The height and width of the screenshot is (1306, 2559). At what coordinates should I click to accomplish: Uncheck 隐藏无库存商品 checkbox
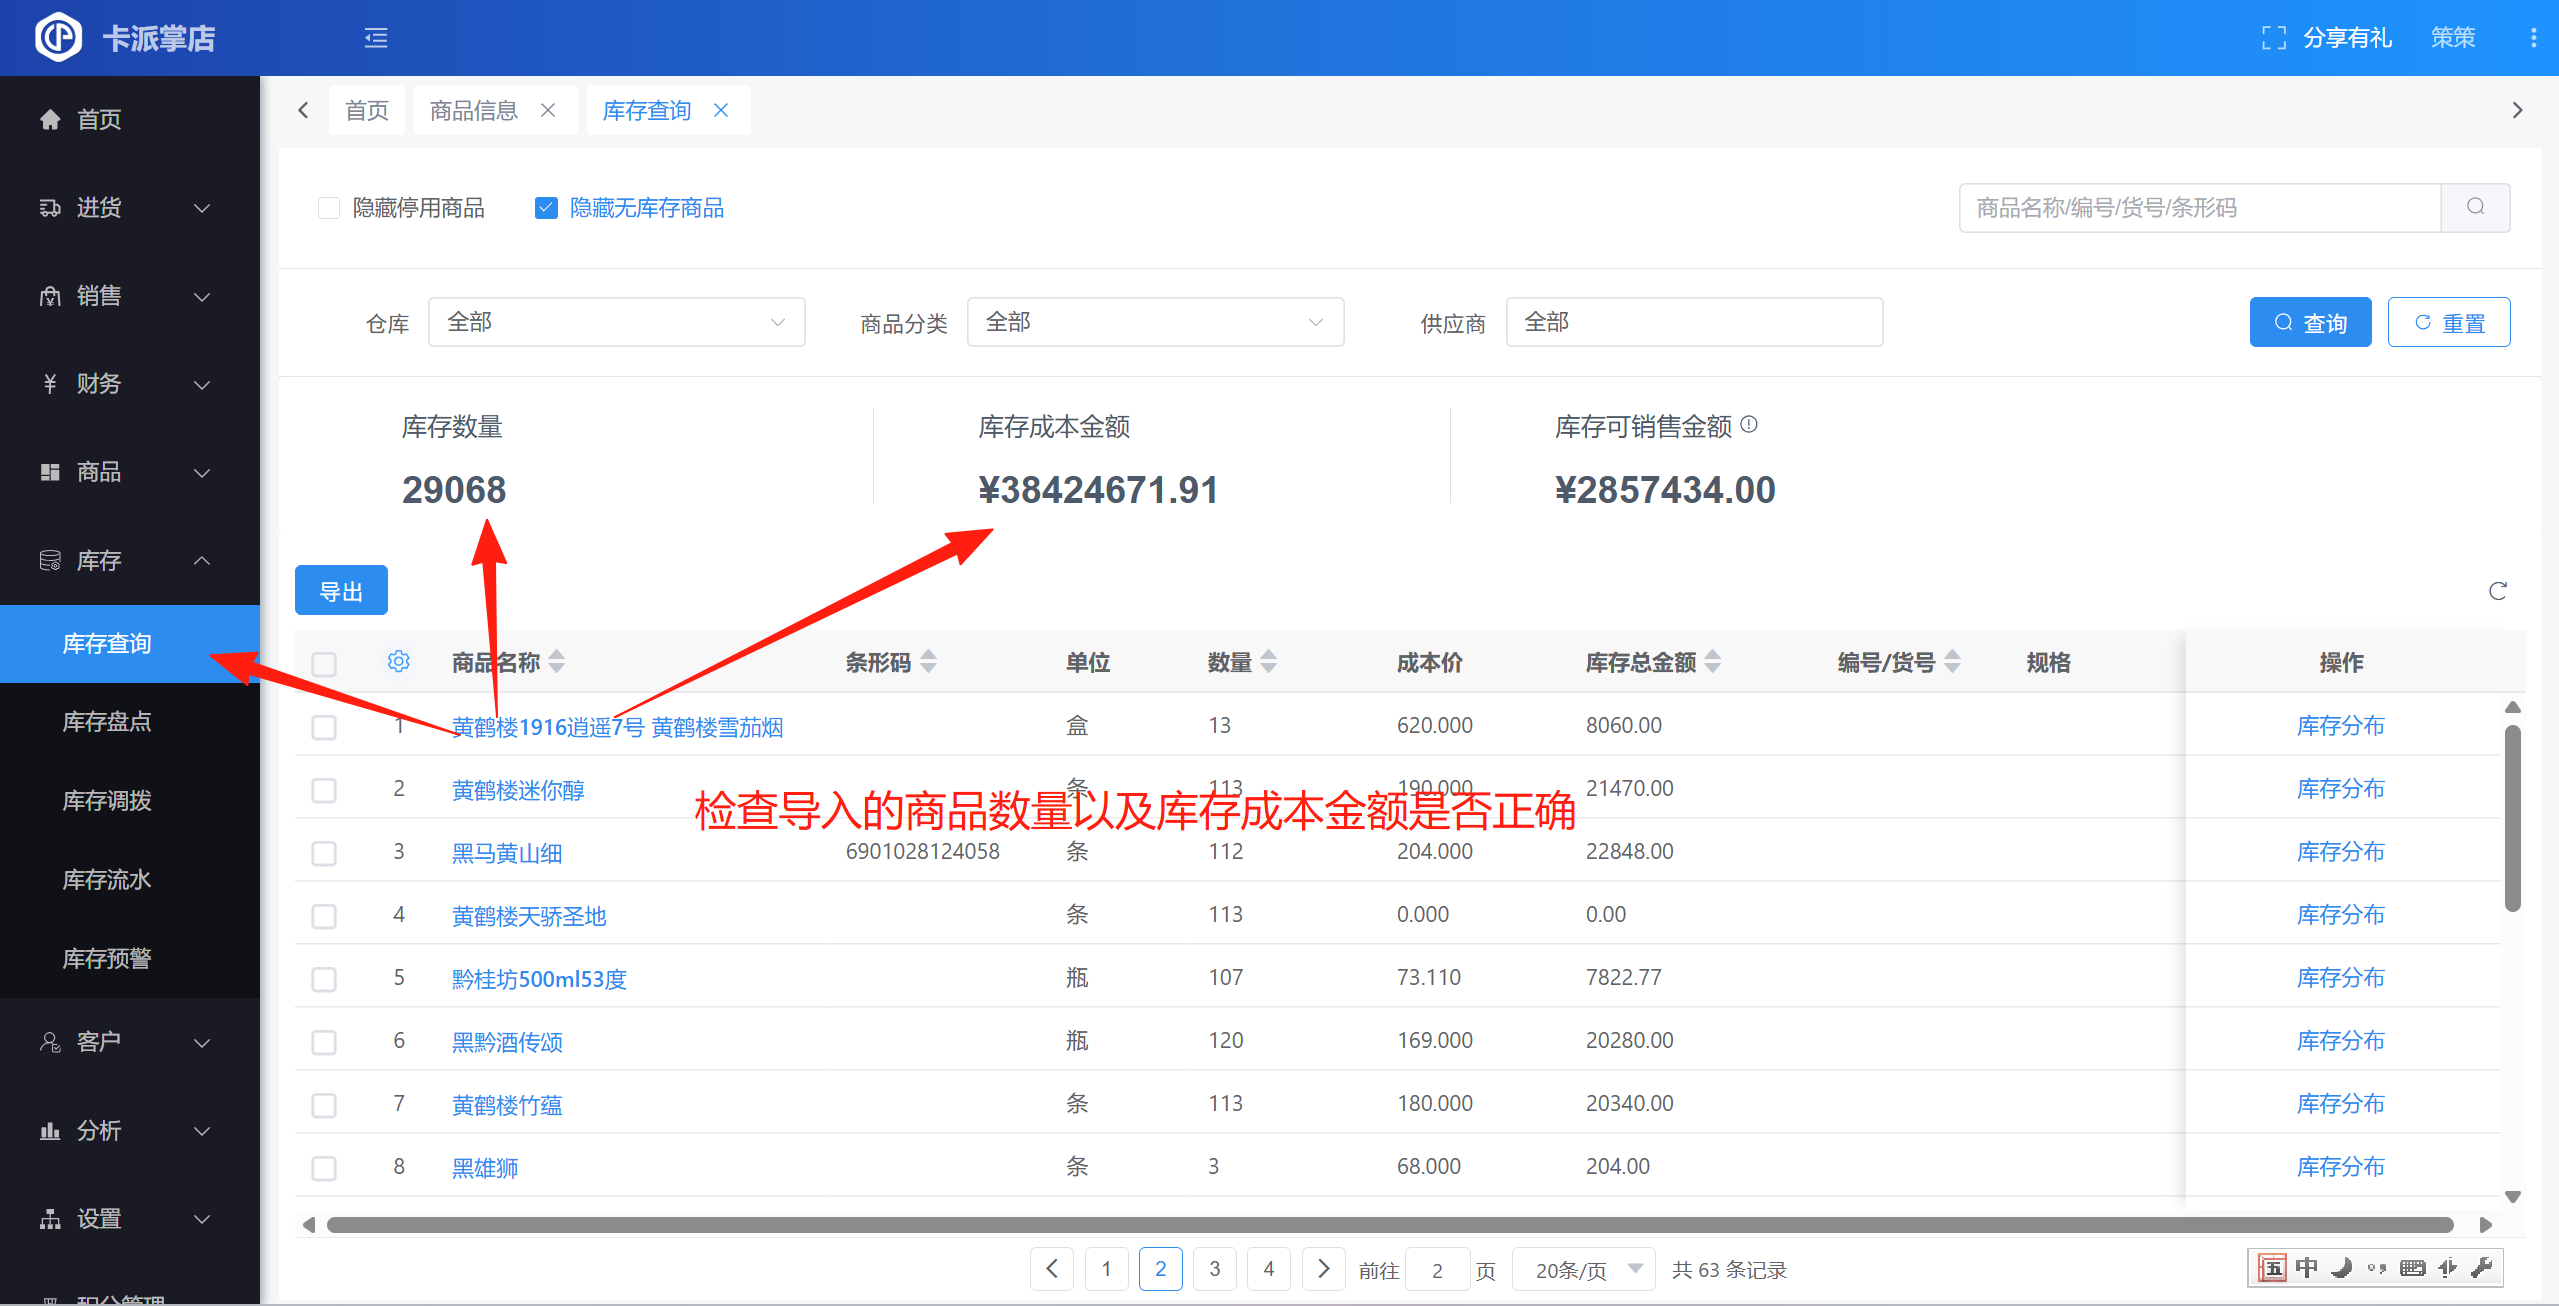[x=546, y=208]
